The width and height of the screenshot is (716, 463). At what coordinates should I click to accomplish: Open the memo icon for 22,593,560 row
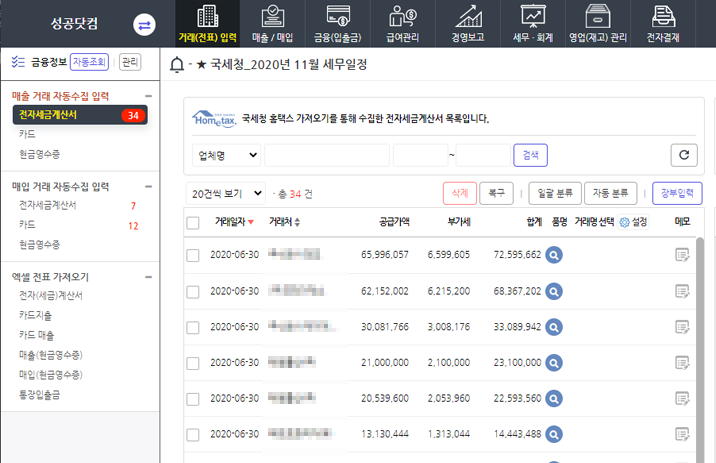[x=682, y=399]
